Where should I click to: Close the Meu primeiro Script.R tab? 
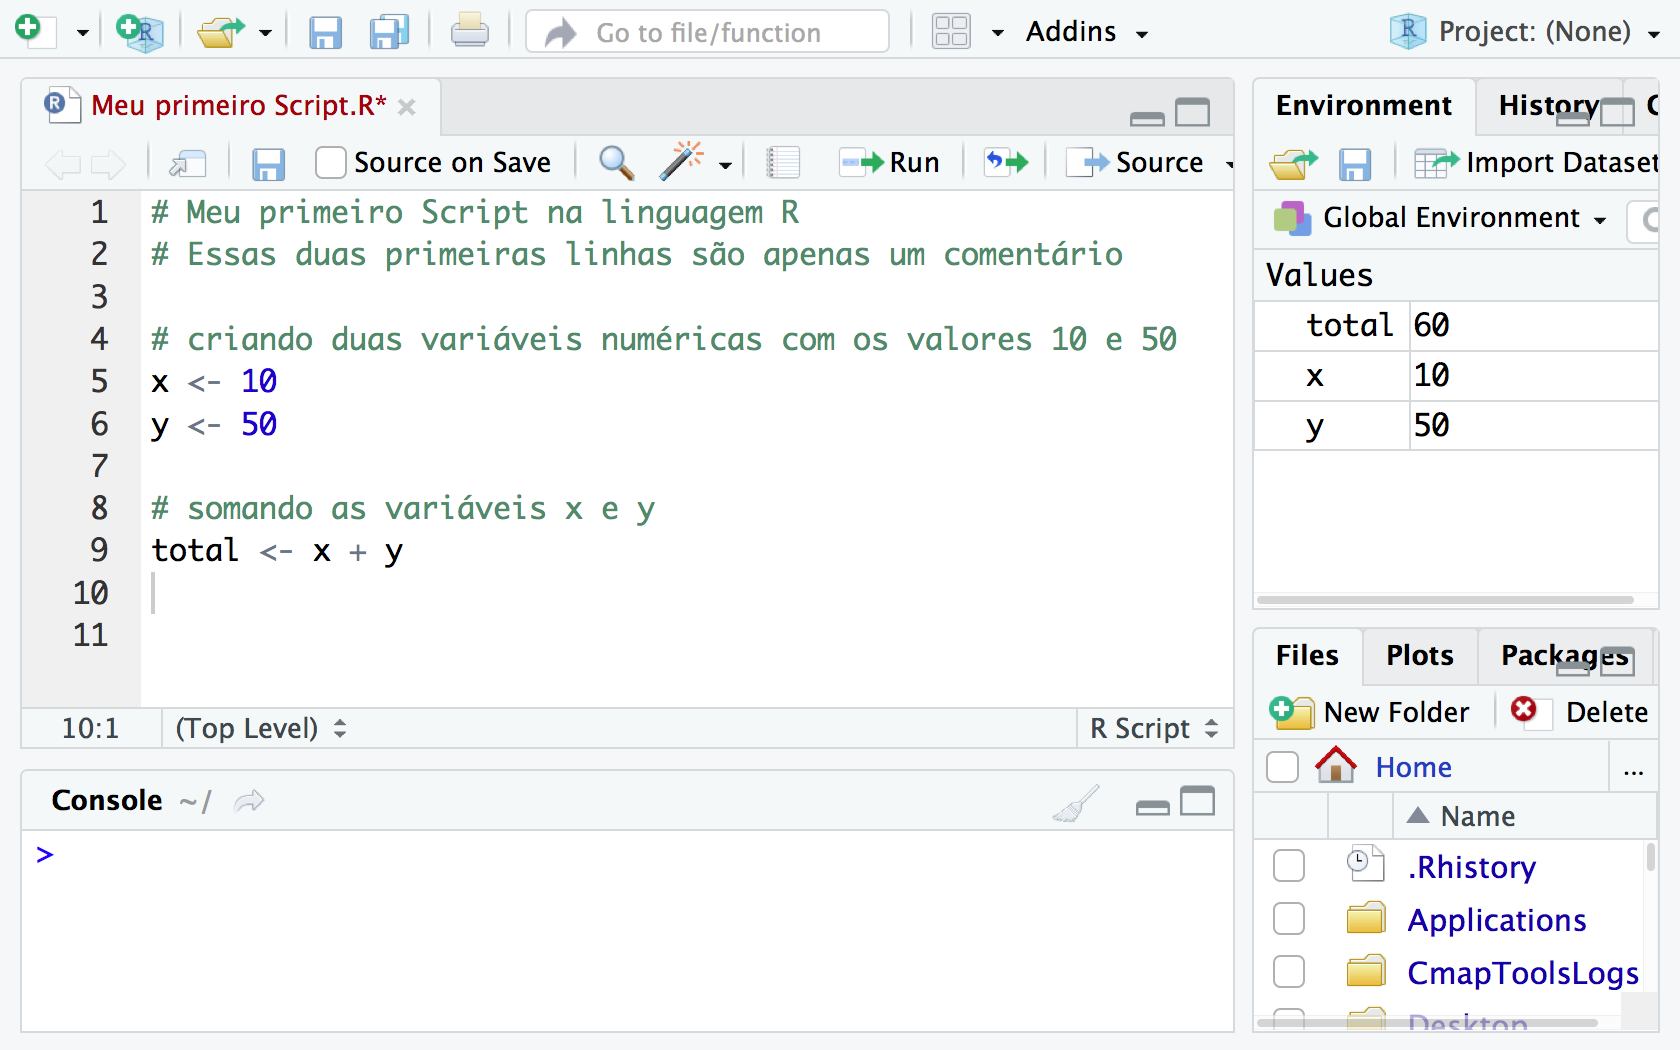coord(406,106)
